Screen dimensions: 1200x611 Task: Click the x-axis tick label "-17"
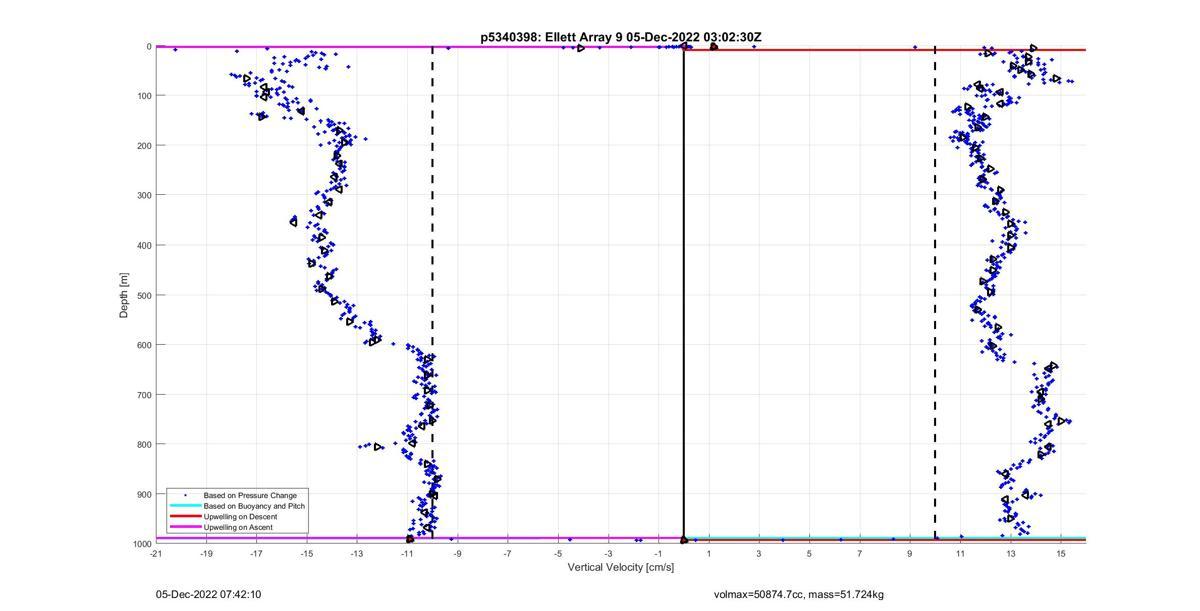click(x=256, y=553)
